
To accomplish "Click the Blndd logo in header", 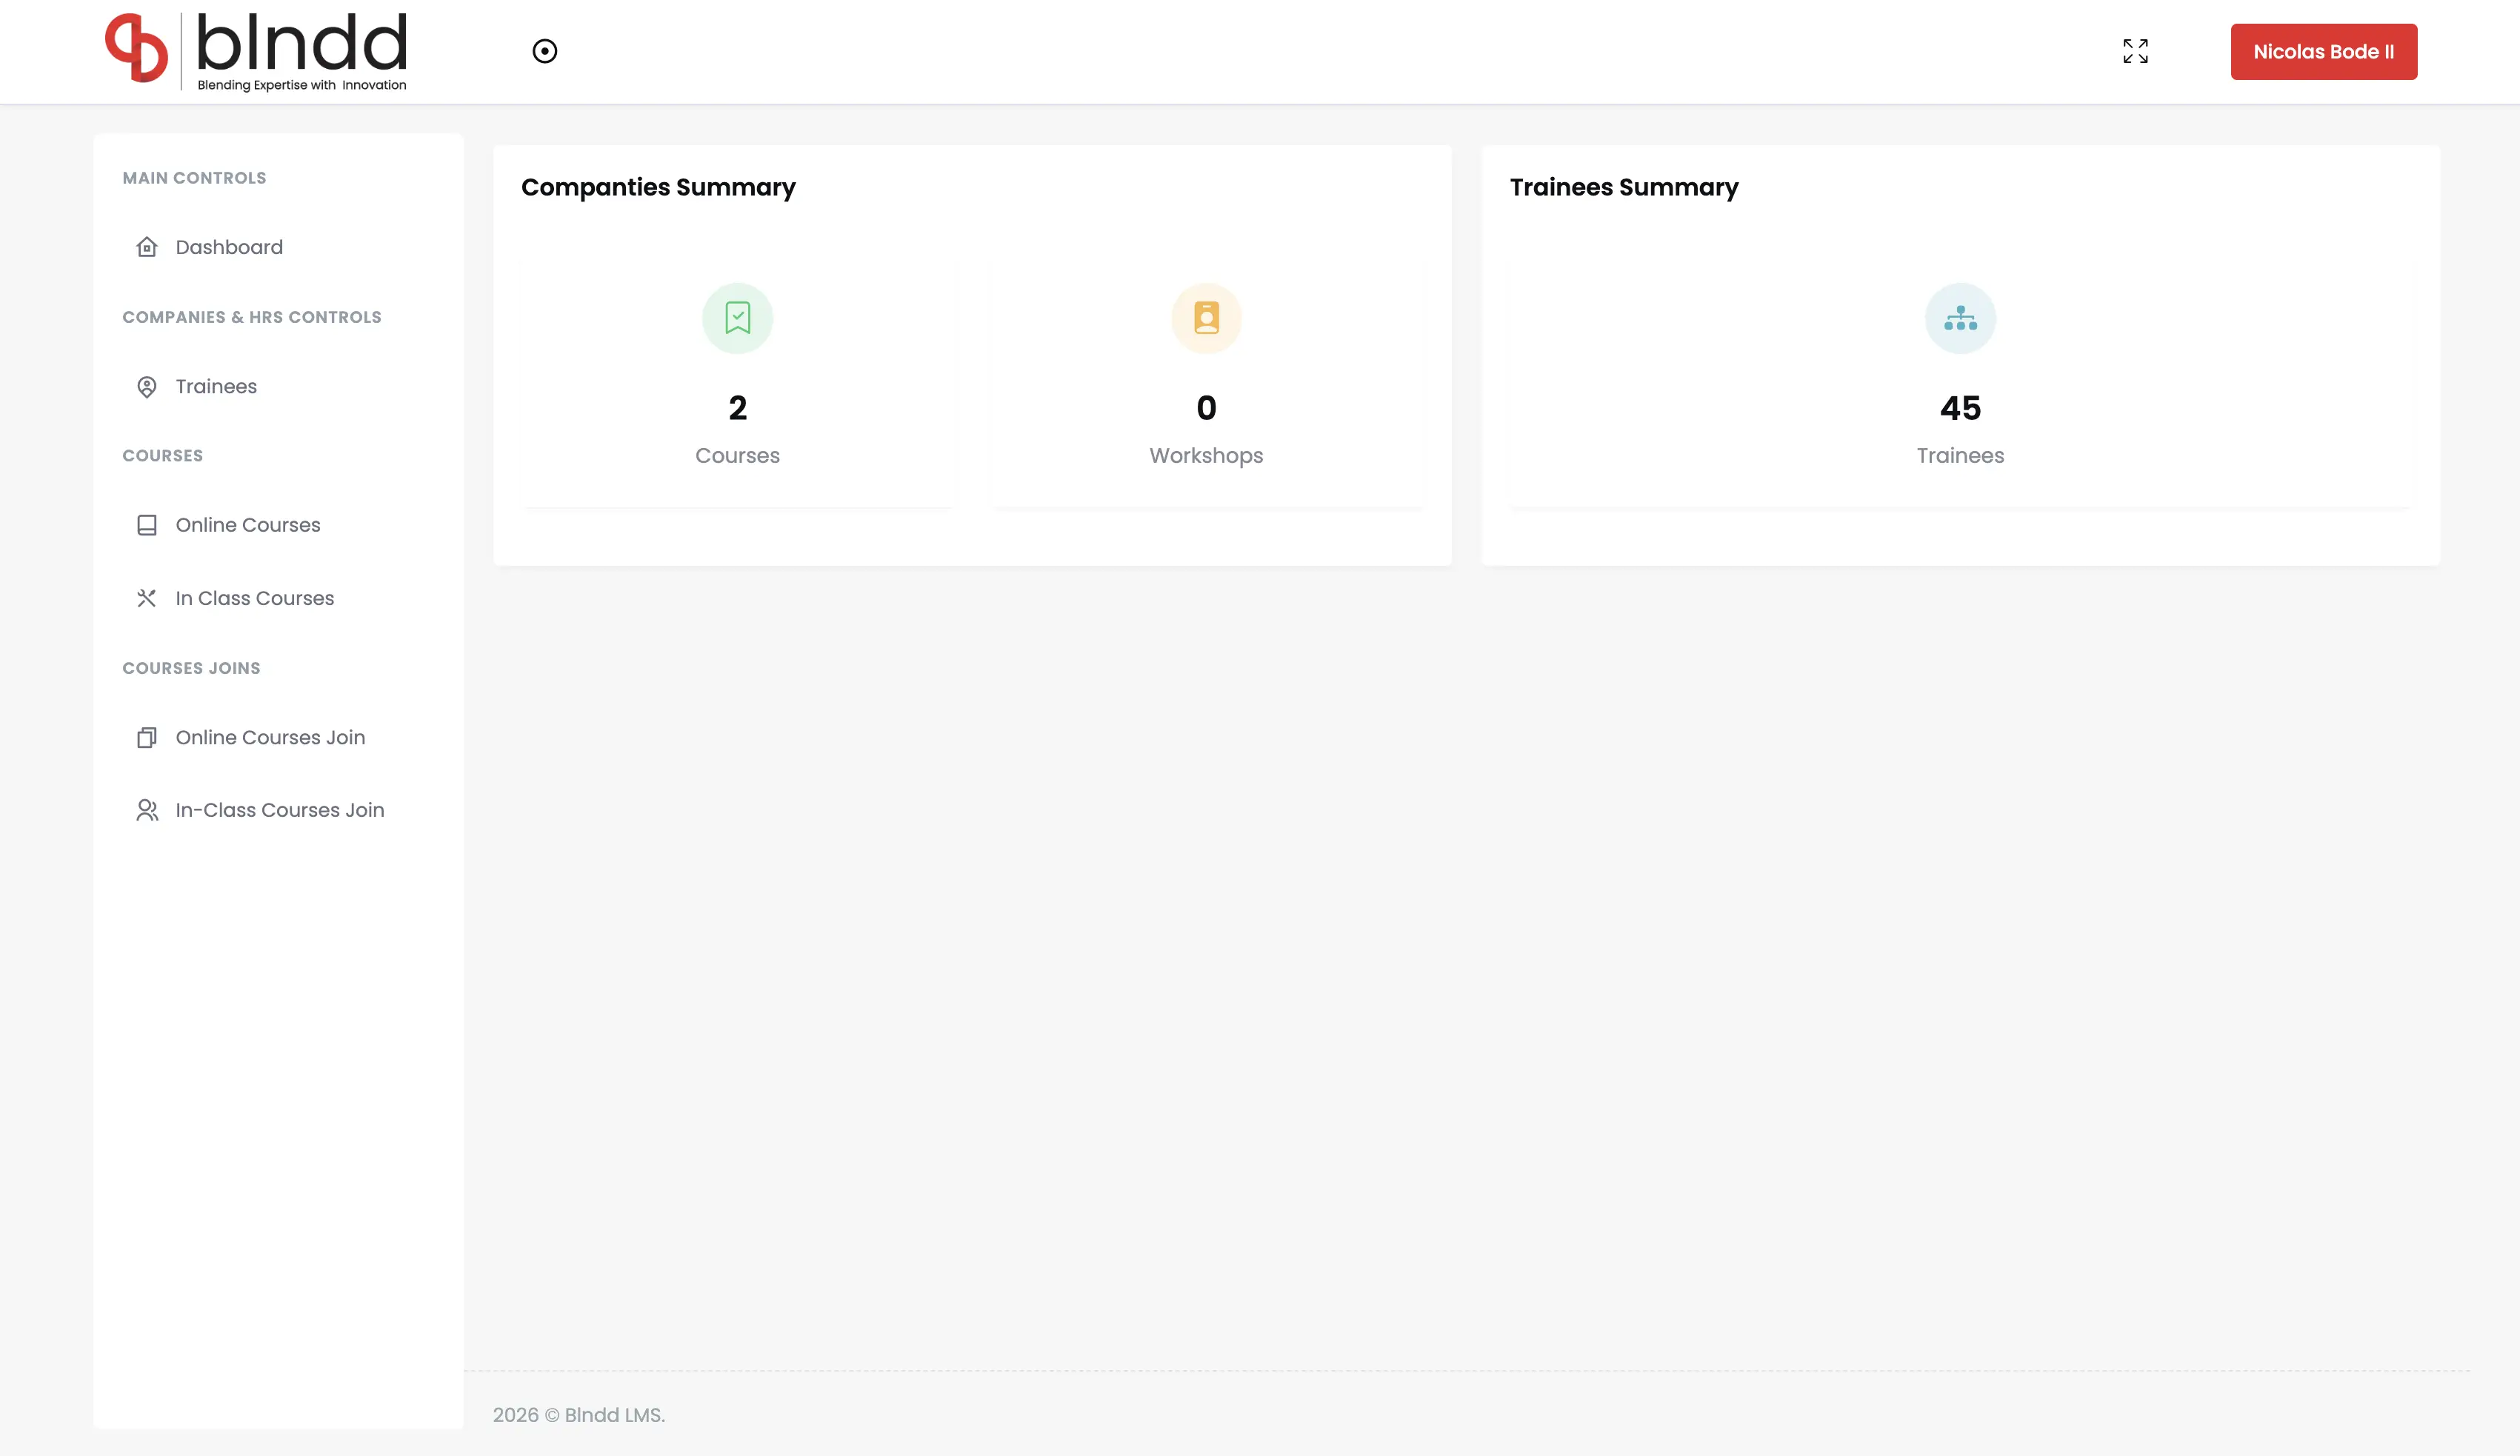I will point(256,51).
